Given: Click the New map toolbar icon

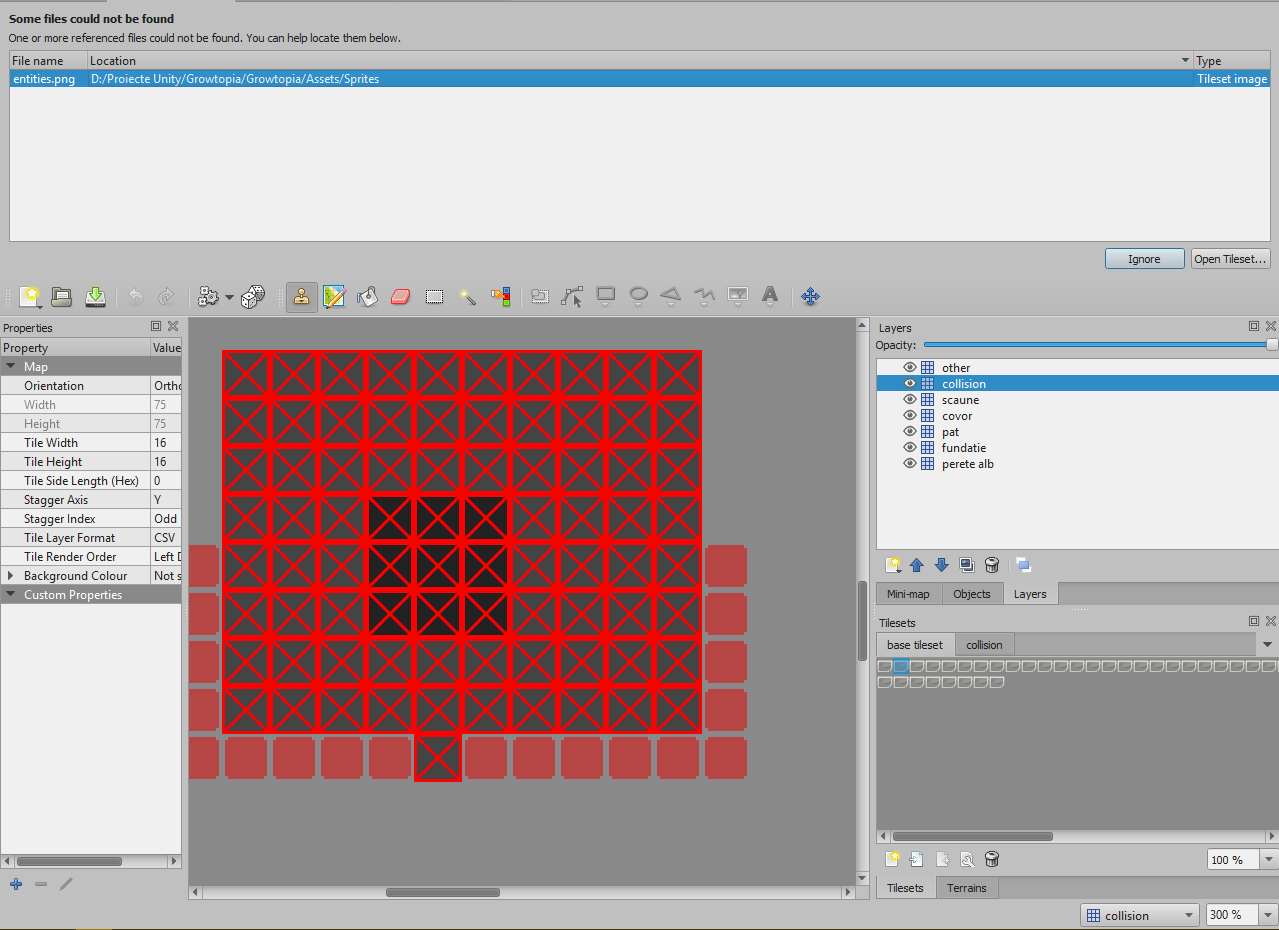Looking at the screenshot, I should click(30, 296).
